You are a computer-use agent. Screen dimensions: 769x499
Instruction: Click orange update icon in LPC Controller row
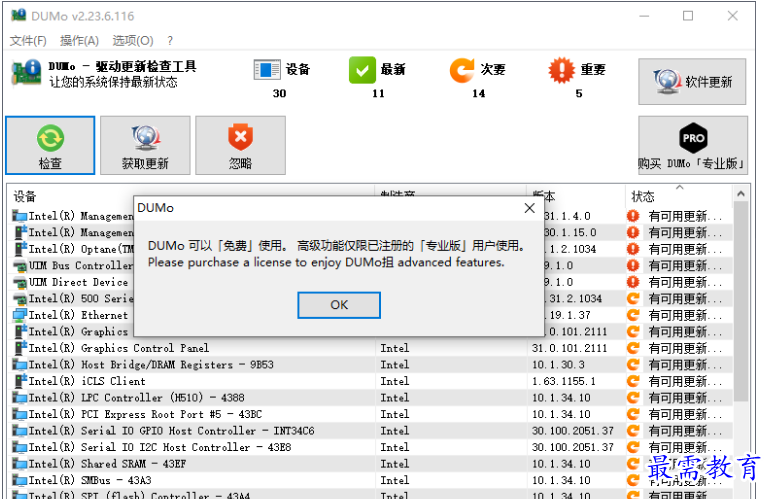(633, 398)
